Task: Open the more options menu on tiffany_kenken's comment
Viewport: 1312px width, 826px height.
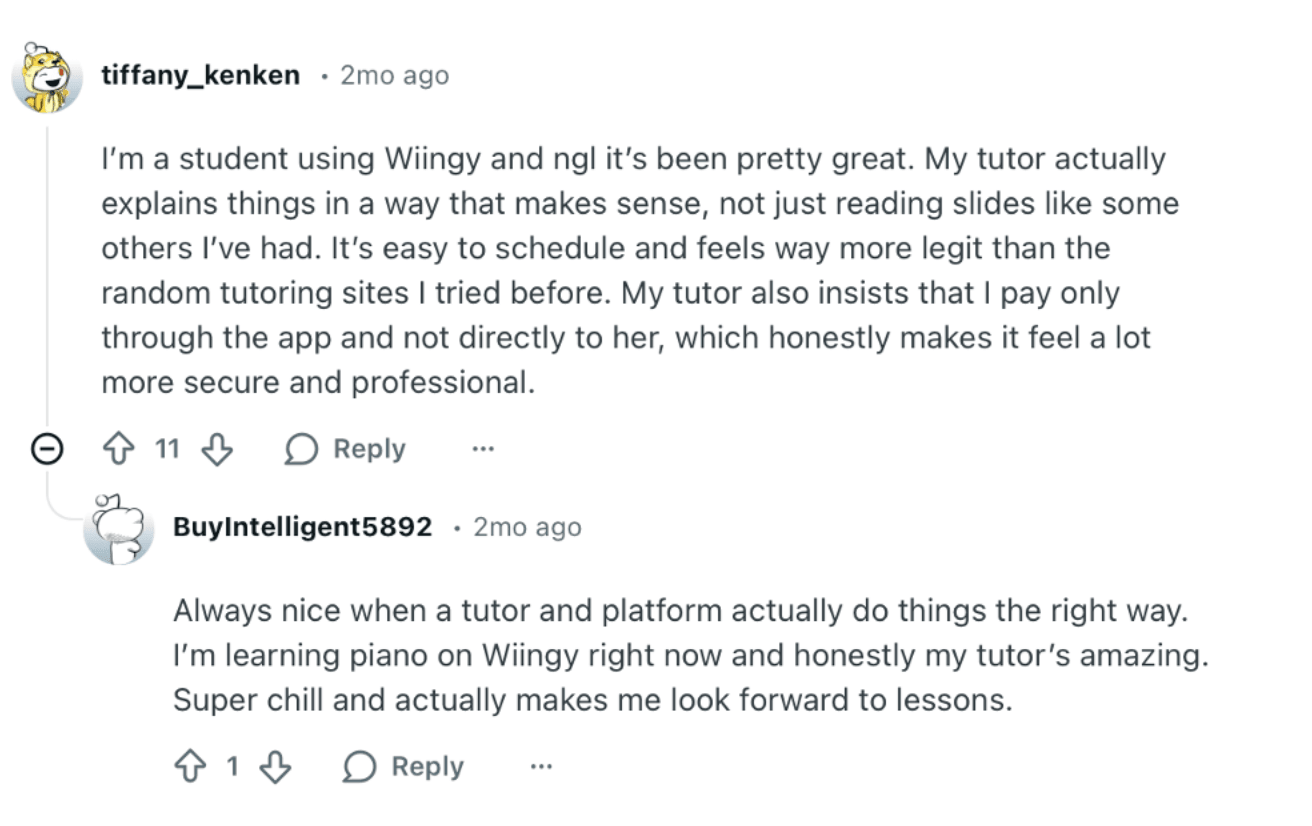Action: click(x=483, y=449)
